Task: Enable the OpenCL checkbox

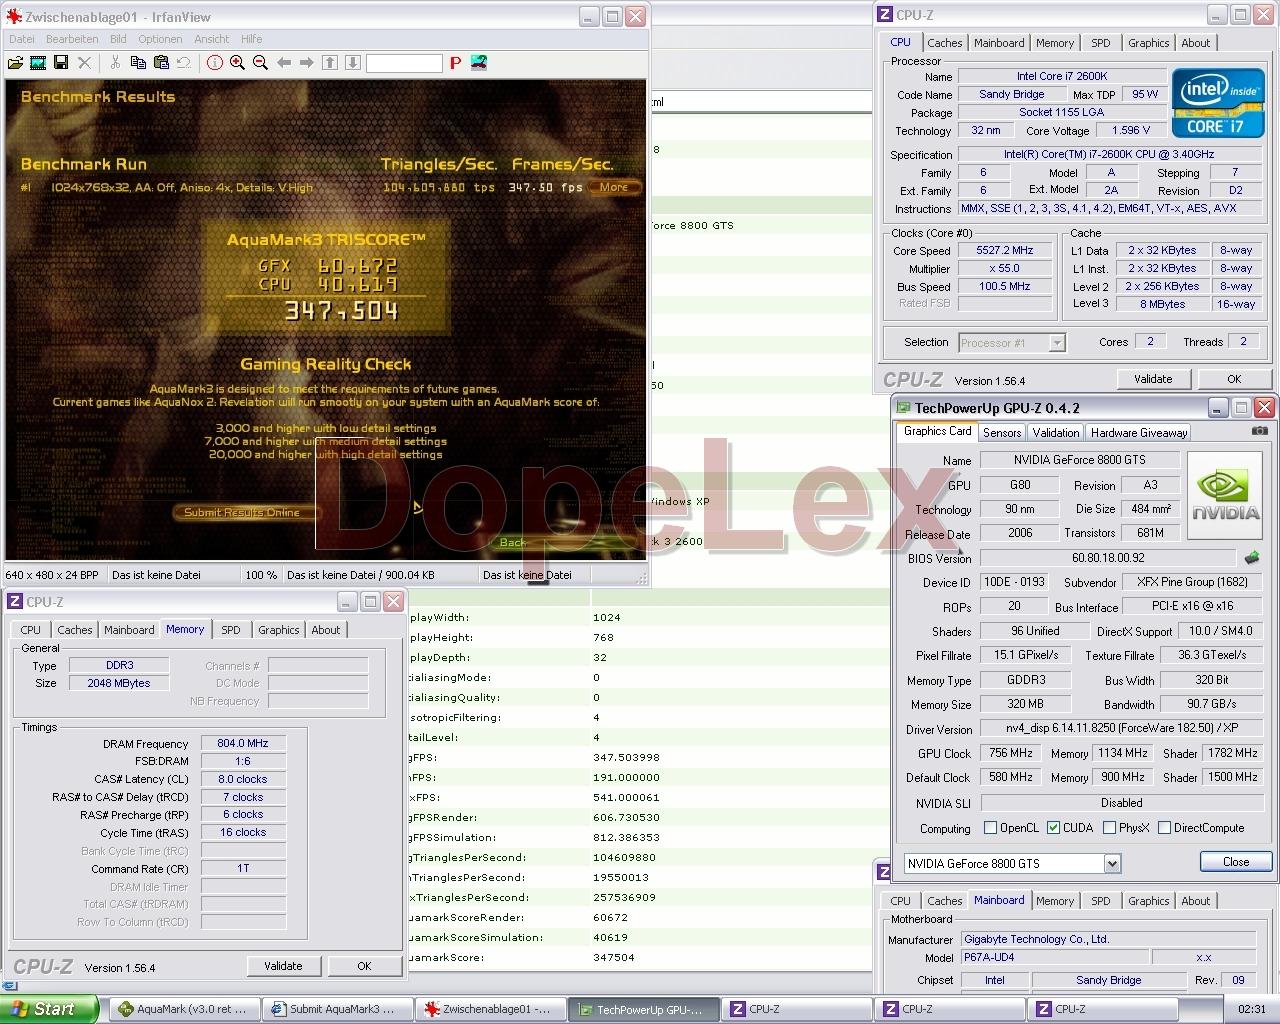Action: click(x=990, y=828)
